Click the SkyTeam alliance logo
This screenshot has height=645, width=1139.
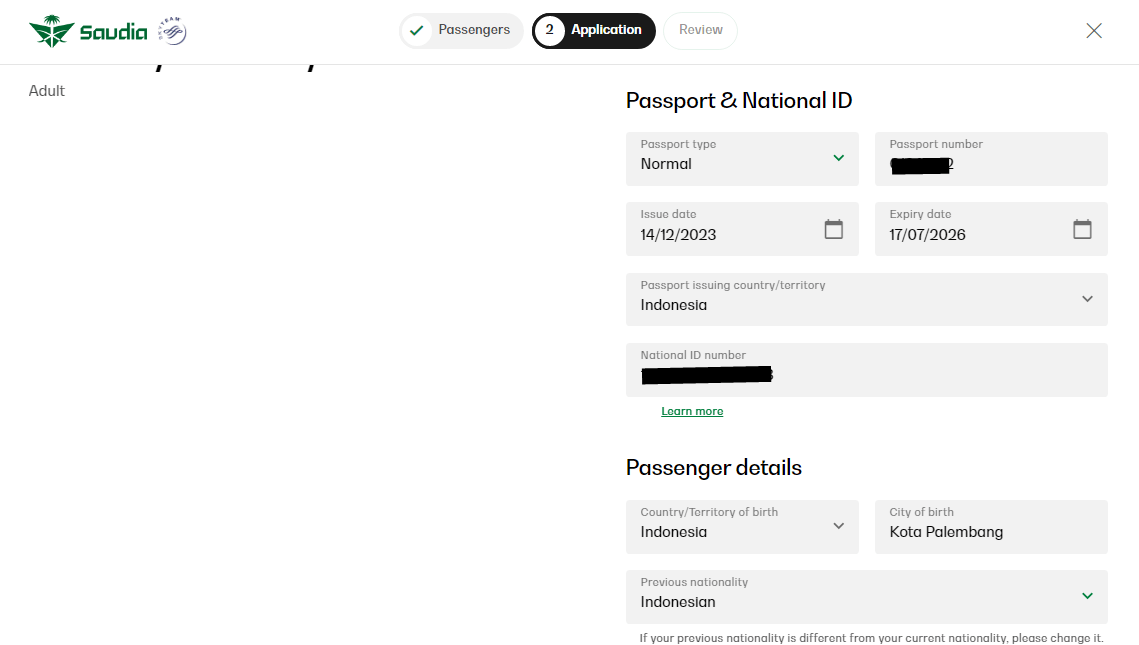click(x=173, y=32)
